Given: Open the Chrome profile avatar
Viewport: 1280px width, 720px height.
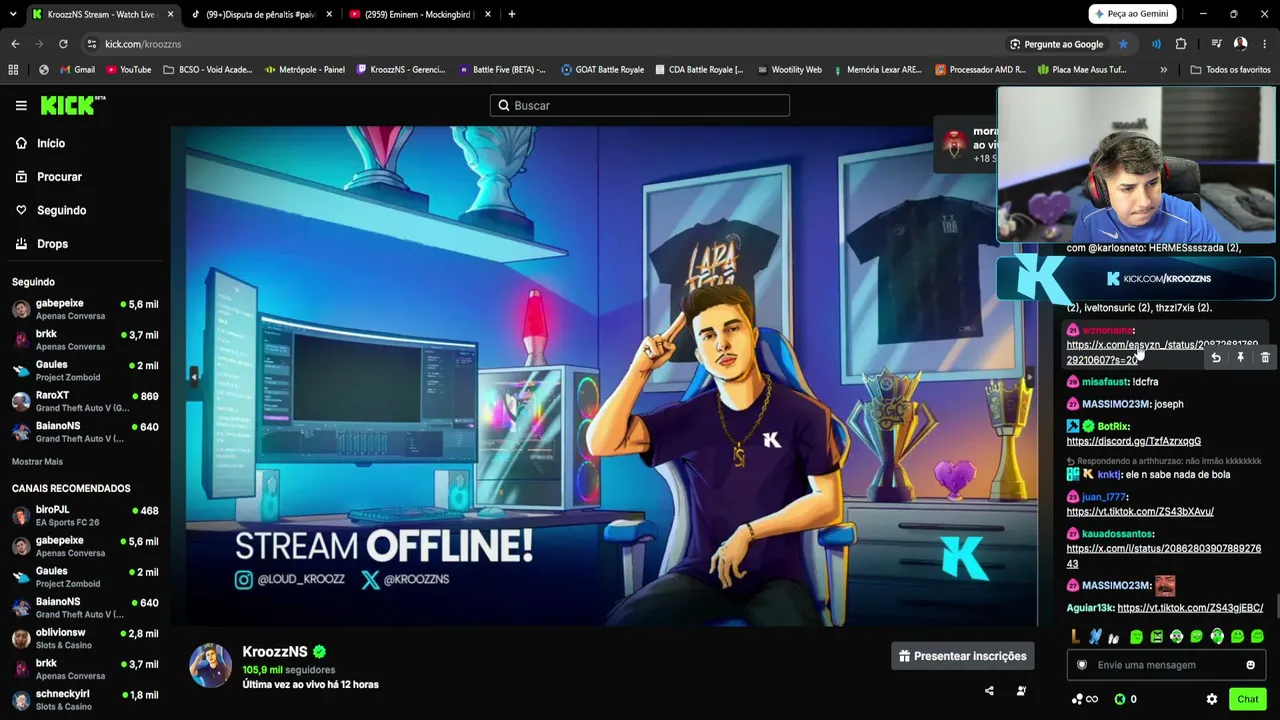Looking at the screenshot, I should (1240, 44).
